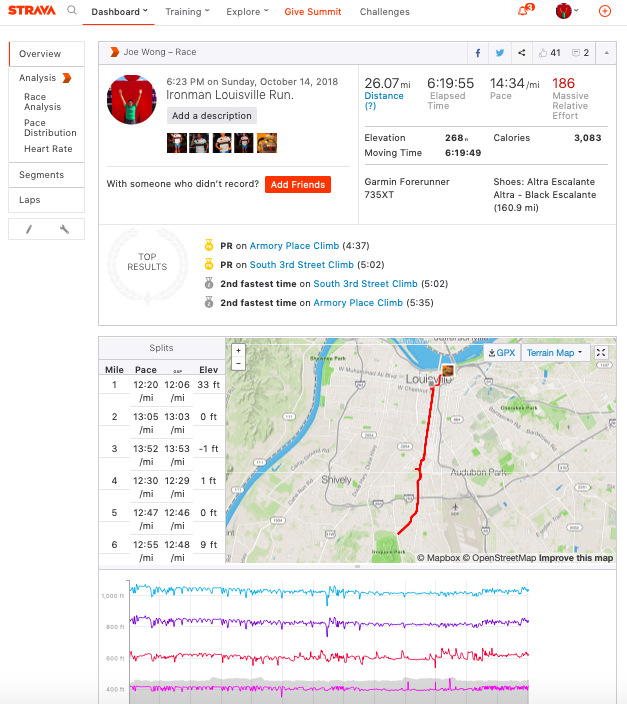Viewport: 627px width, 704px height.
Task: Open the Terrain Map dropdown
Action: [553, 352]
